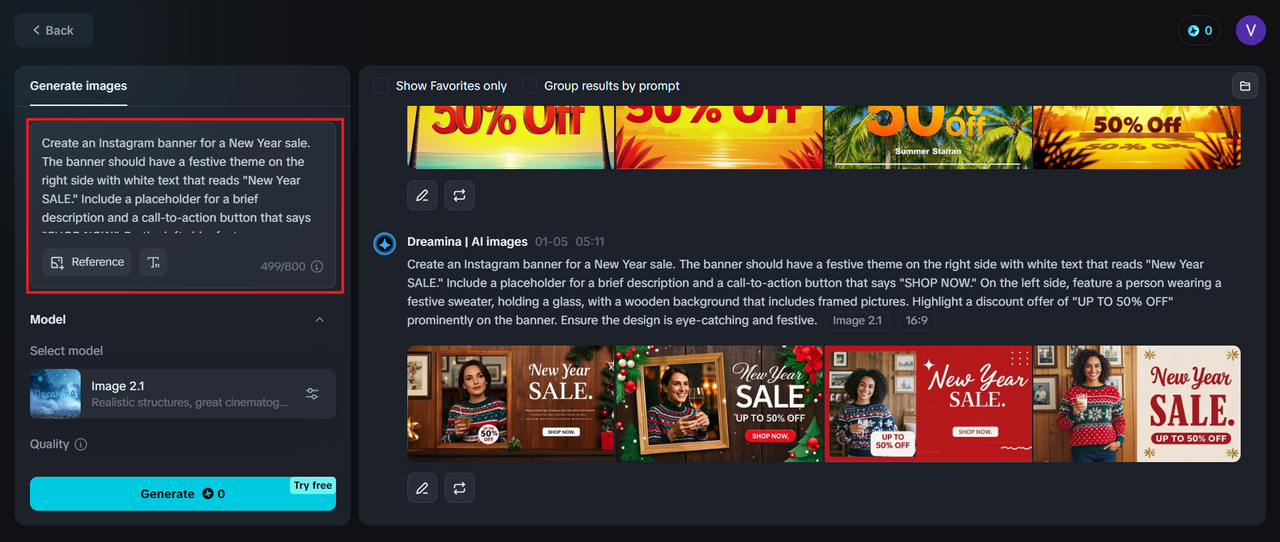The height and width of the screenshot is (542, 1280).
Task: Click the Quality label
Action: pos(50,444)
